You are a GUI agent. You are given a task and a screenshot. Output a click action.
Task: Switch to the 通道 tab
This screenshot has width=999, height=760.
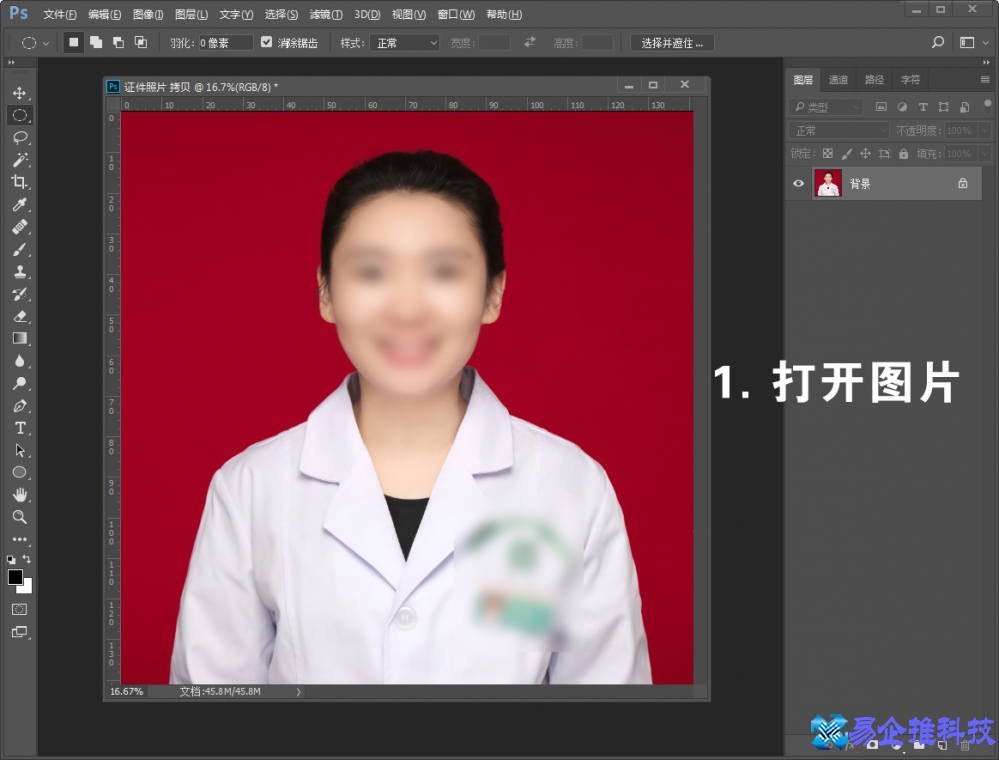[x=839, y=79]
